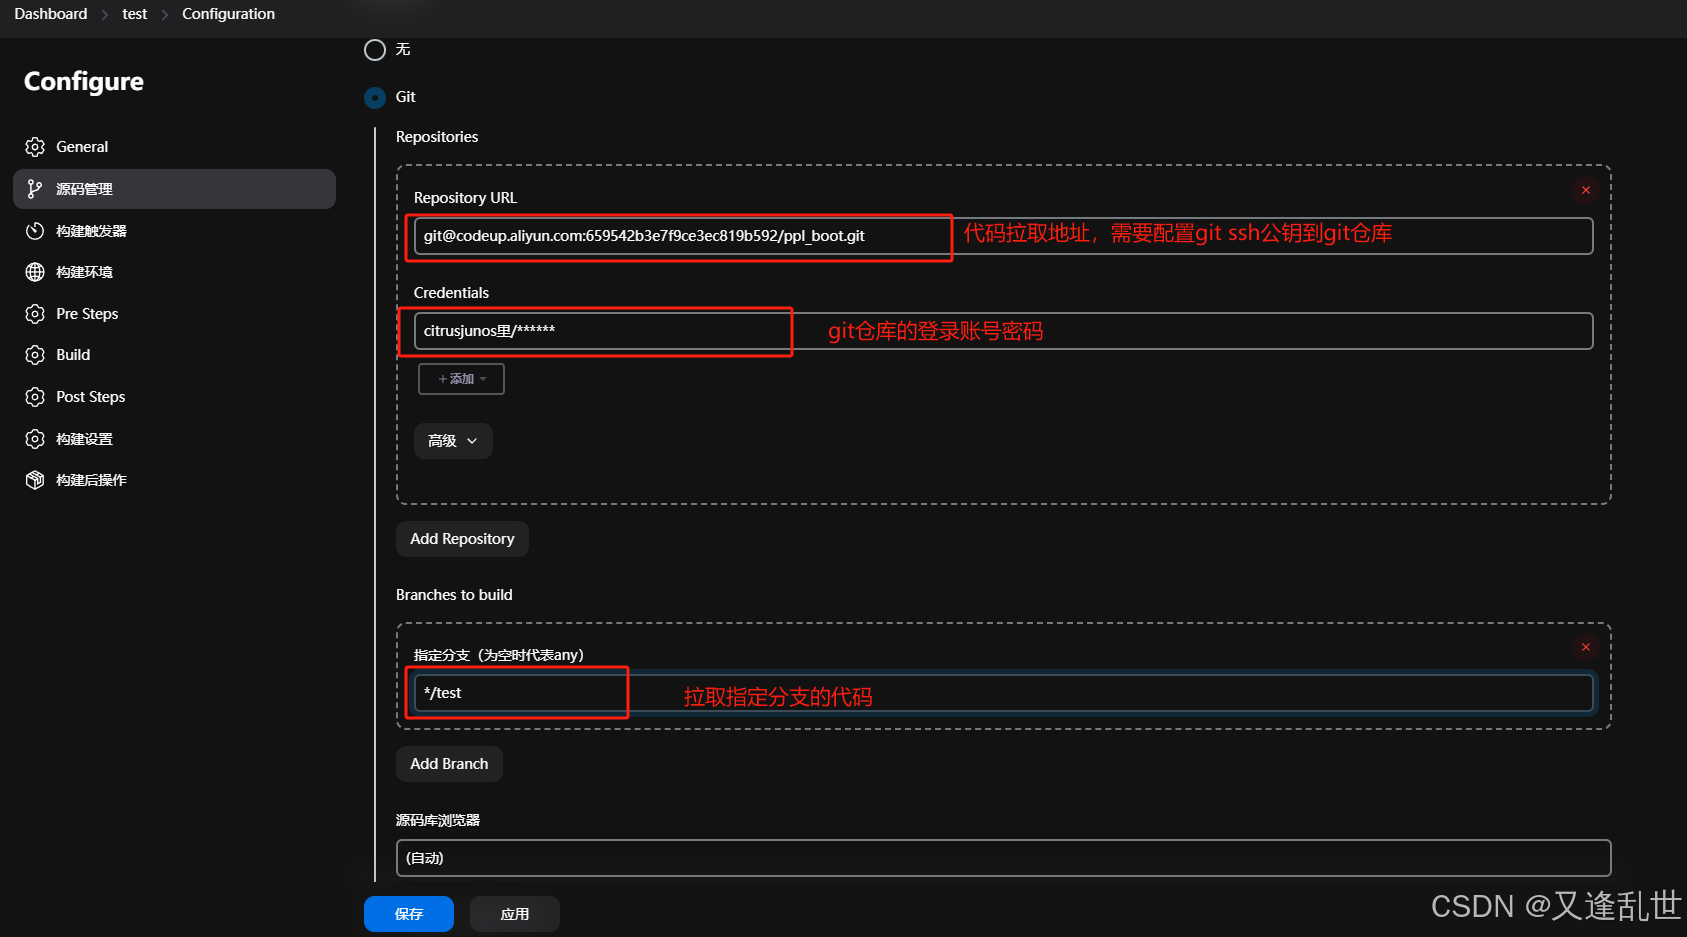This screenshot has height=937, width=1687.
Task: Go to 构建设置 section
Action: coord(174,439)
